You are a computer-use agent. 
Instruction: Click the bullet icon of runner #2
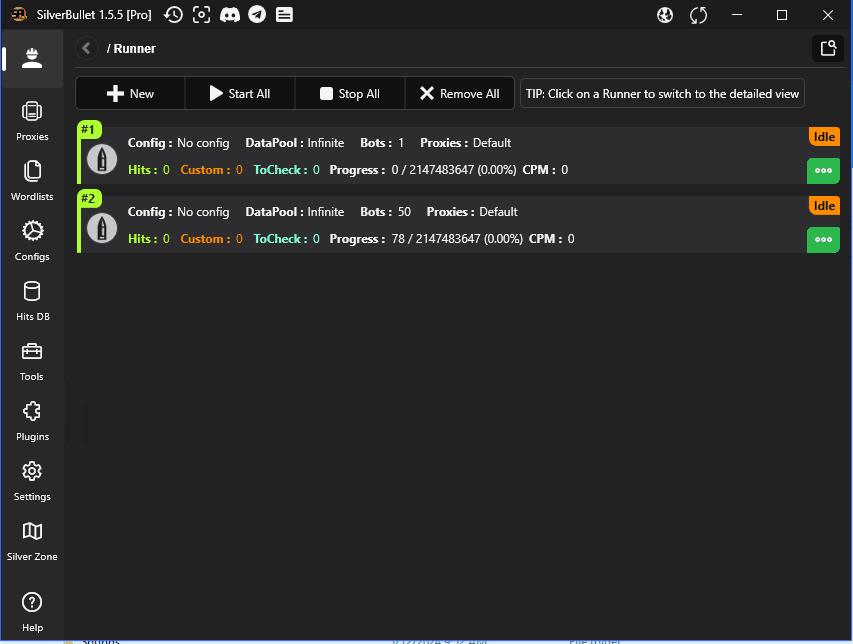[102, 228]
